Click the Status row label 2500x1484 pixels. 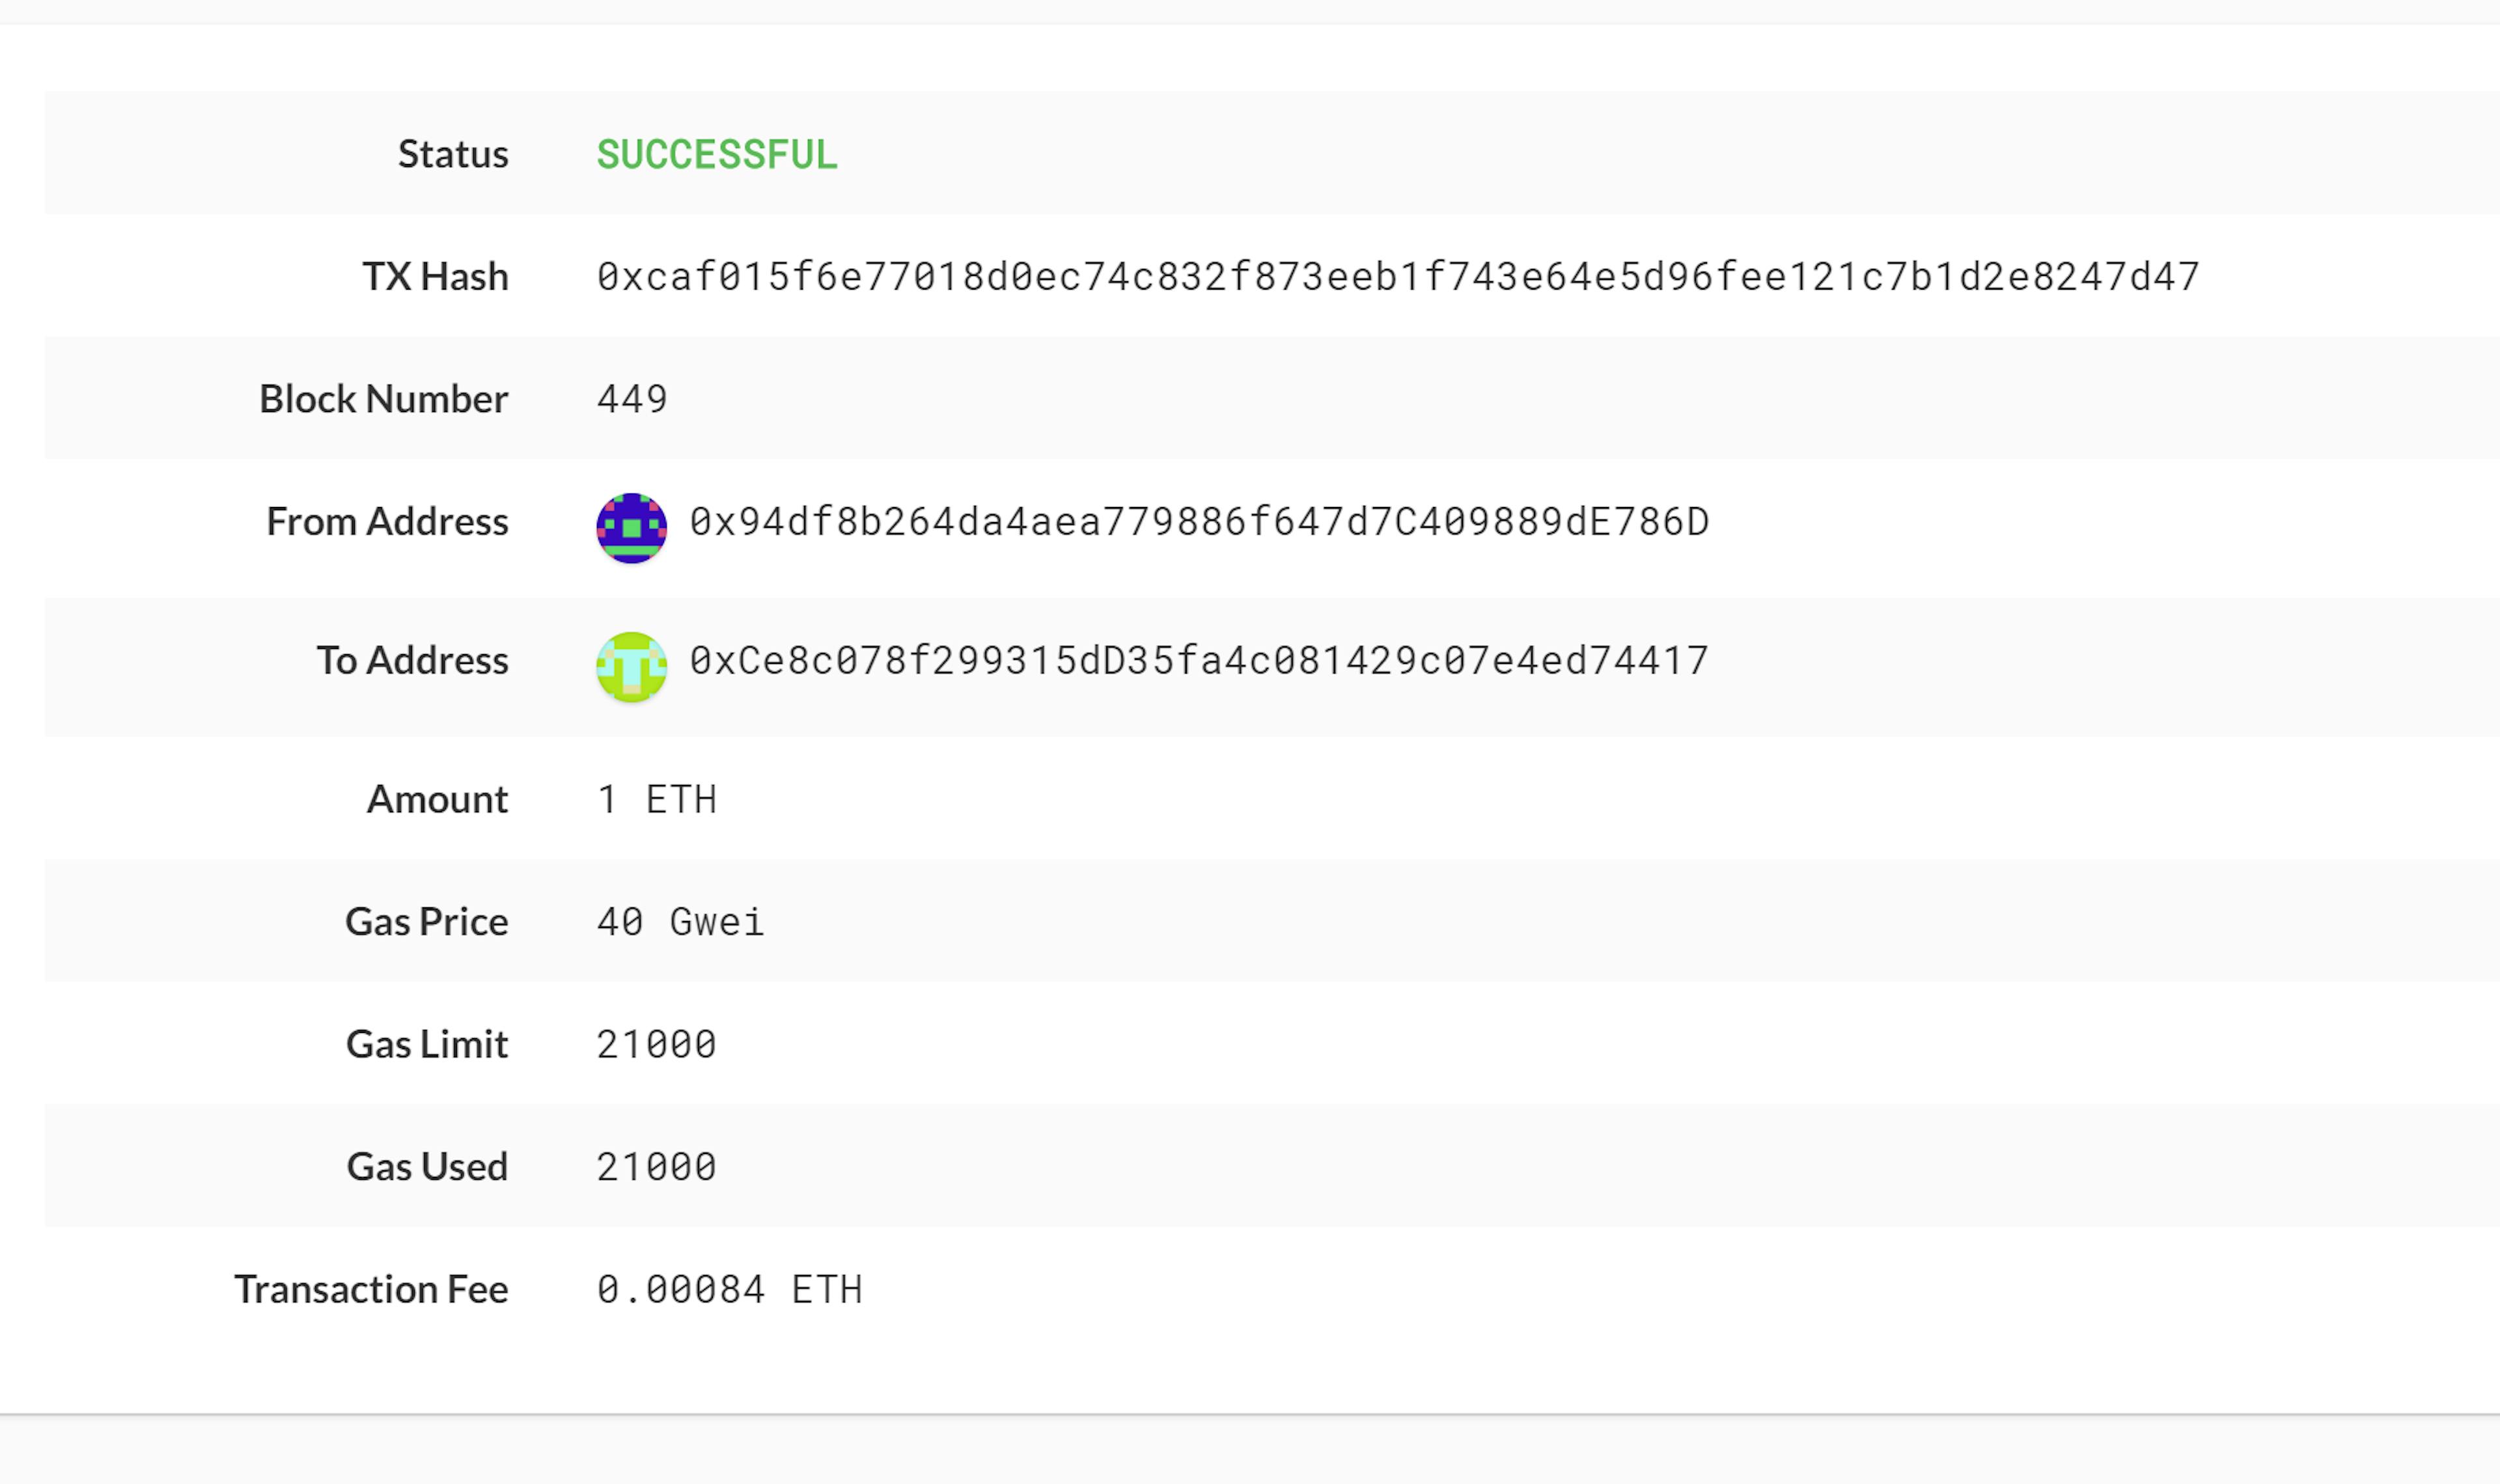click(x=453, y=154)
